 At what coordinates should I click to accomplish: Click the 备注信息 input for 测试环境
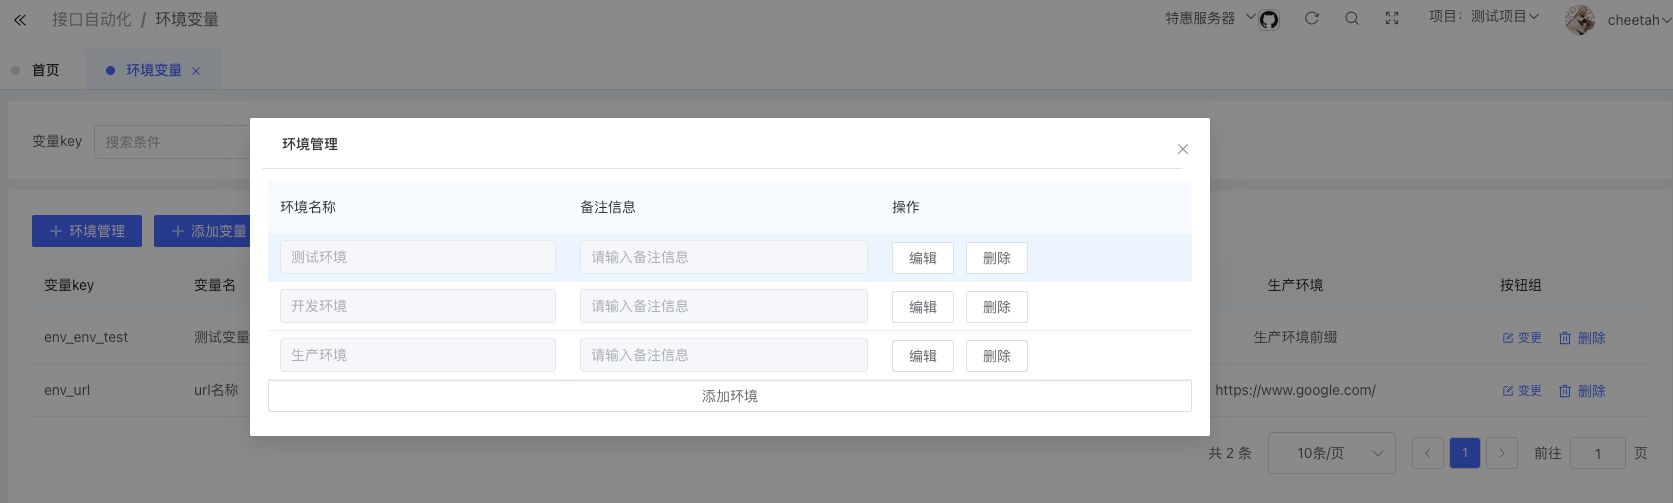pos(723,257)
